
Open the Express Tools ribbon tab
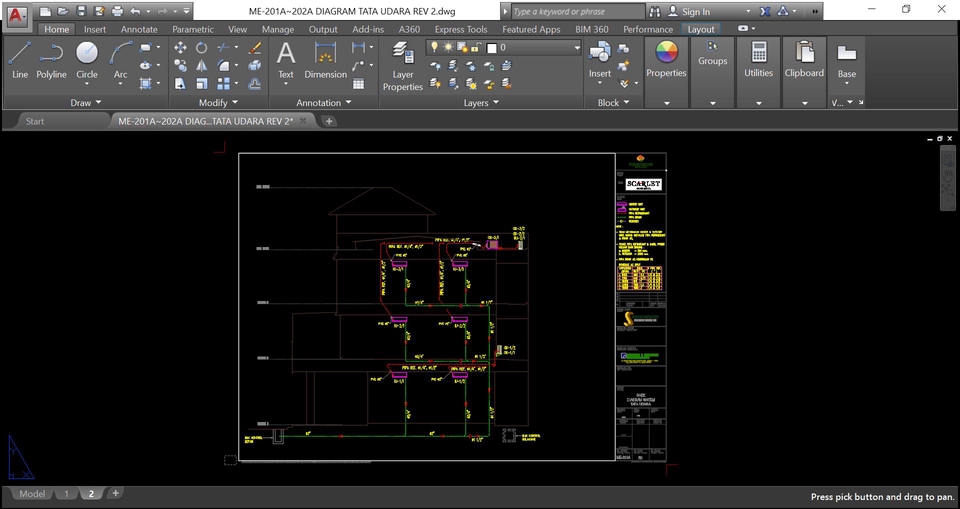coord(461,29)
